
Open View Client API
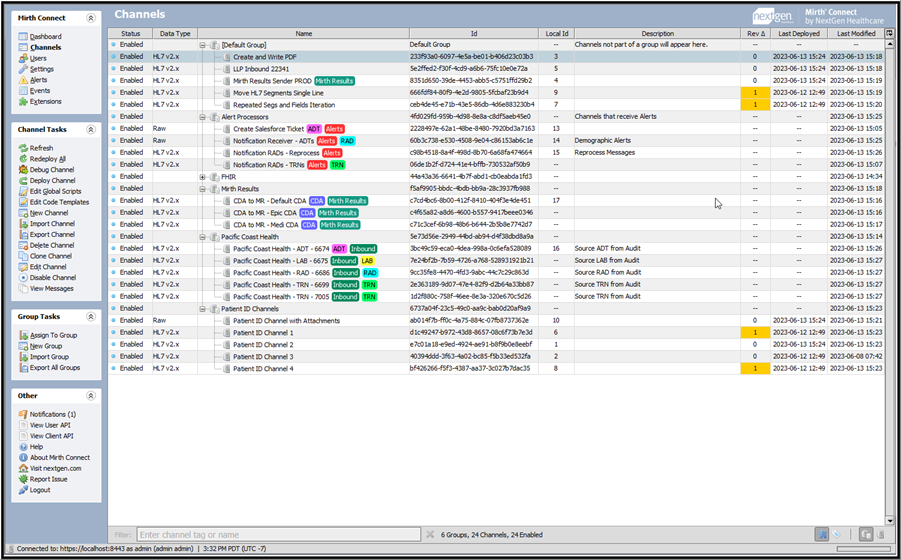tap(52, 436)
